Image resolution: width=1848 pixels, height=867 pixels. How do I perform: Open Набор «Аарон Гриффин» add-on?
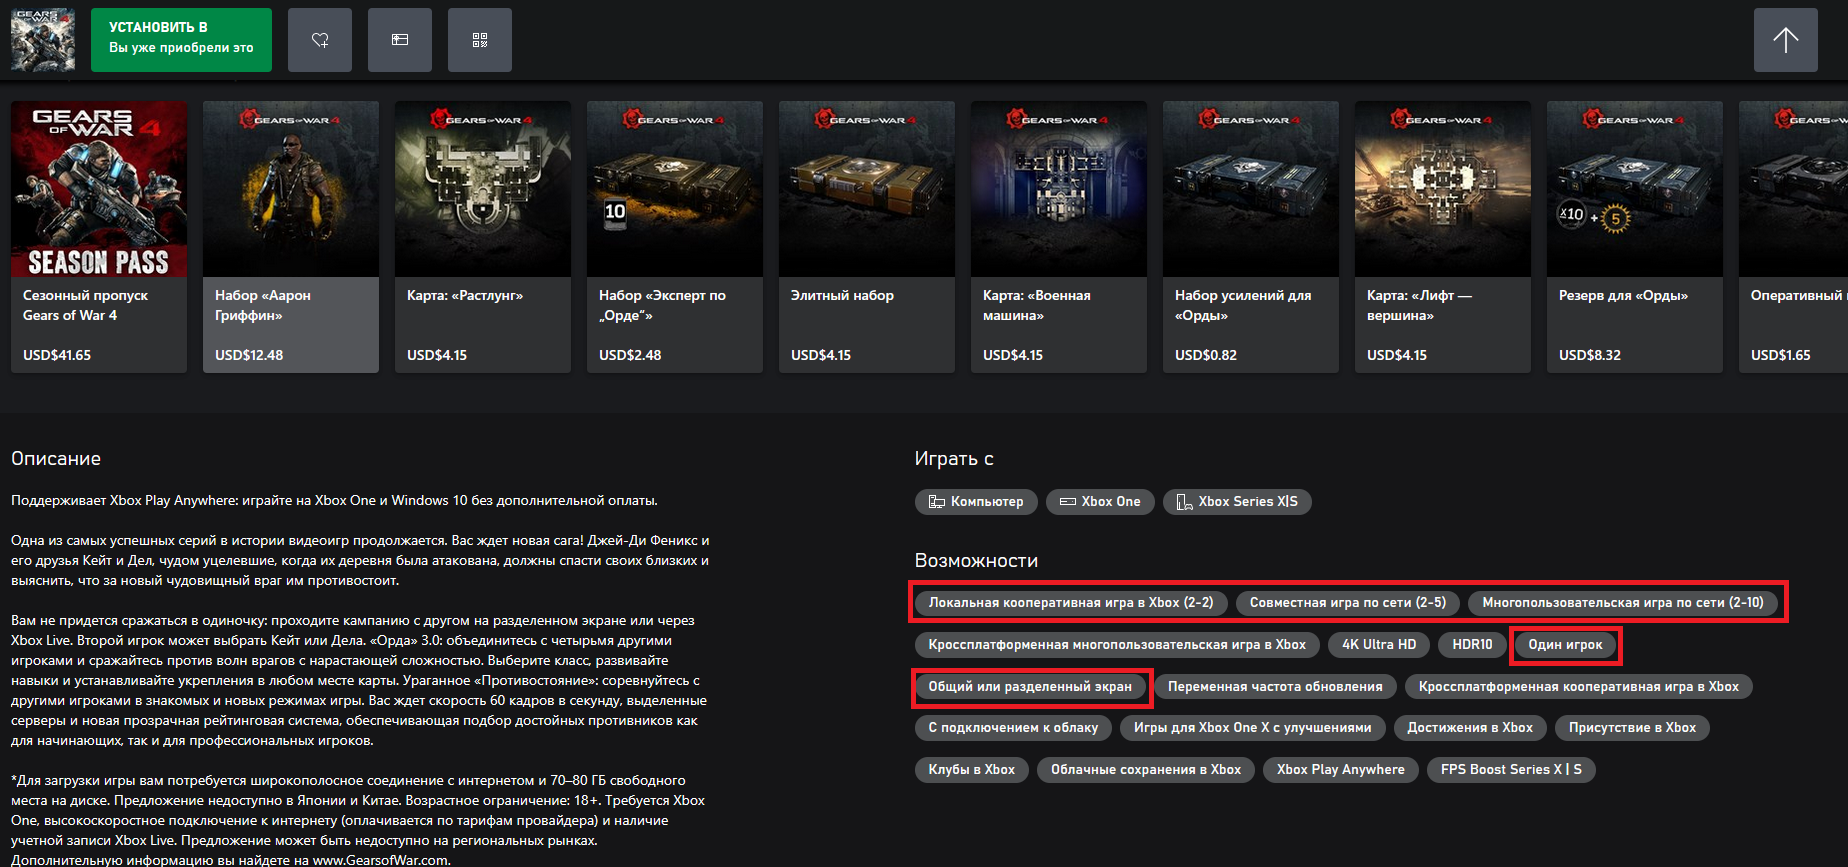tap(291, 237)
